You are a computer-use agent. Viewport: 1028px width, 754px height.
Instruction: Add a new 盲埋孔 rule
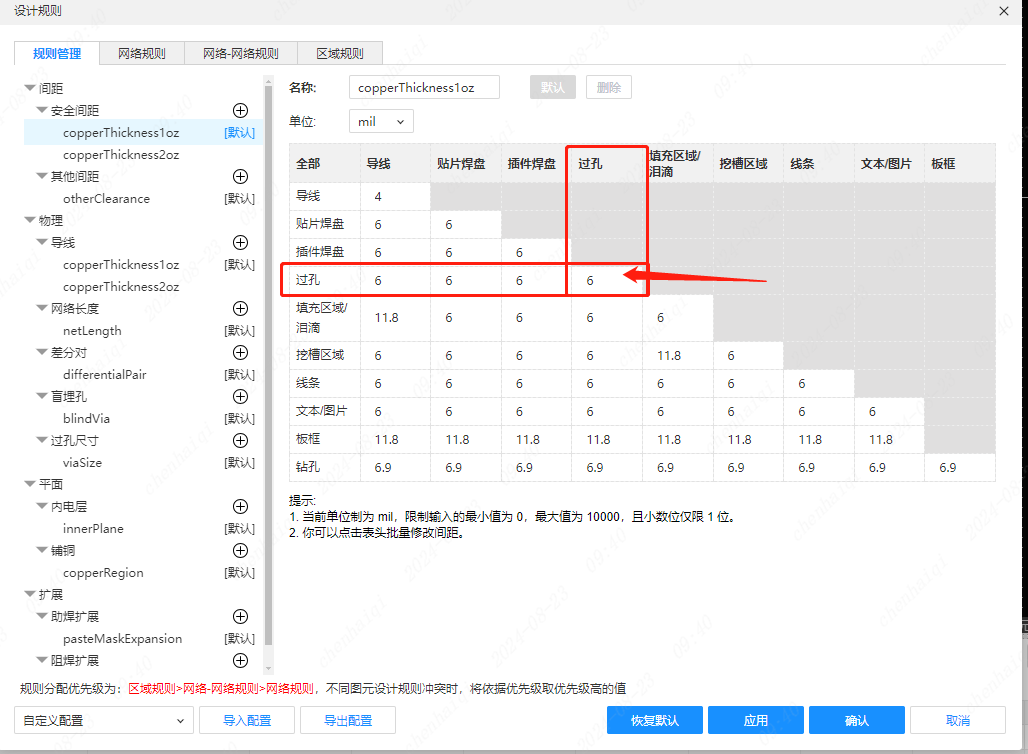coord(240,396)
